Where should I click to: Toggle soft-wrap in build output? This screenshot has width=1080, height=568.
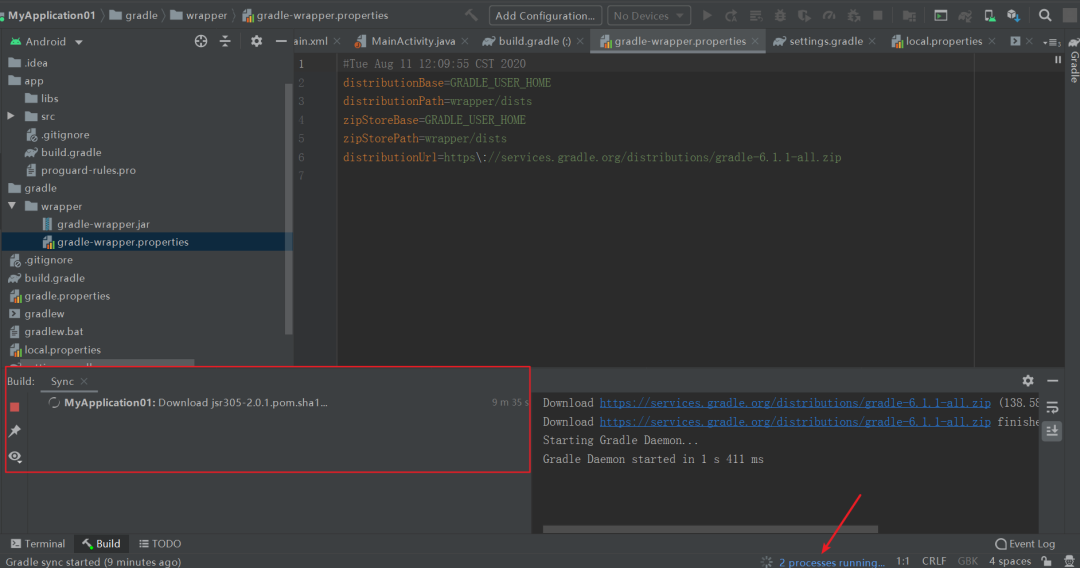[x=1052, y=408]
